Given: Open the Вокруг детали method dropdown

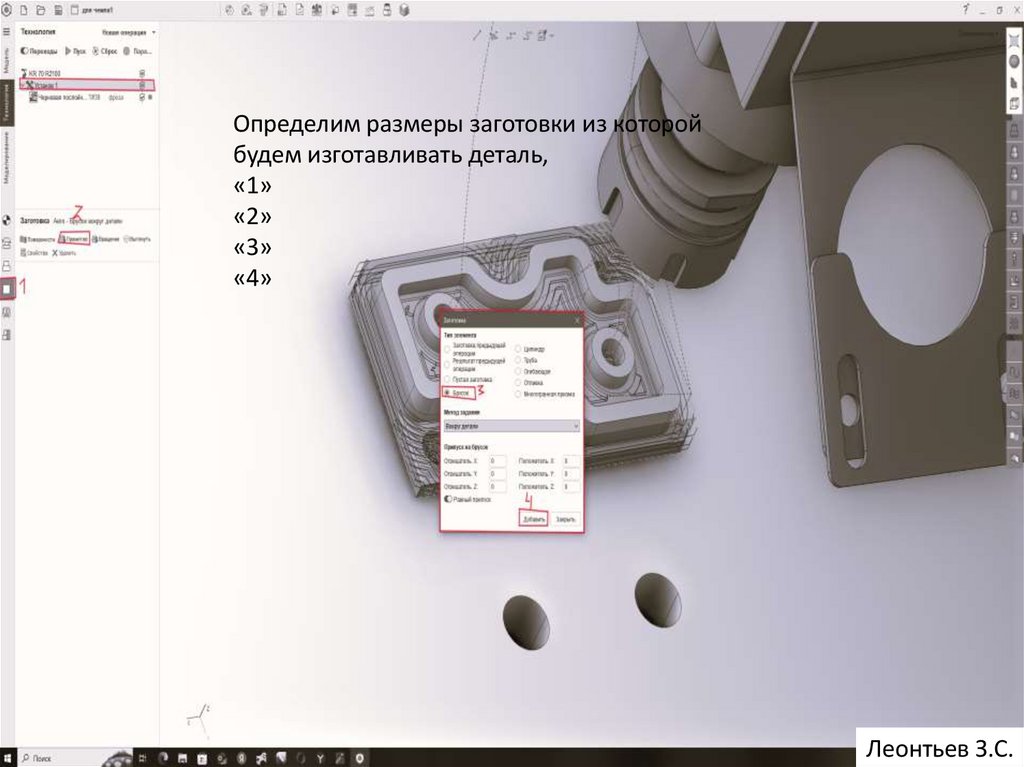Looking at the screenshot, I should (x=511, y=426).
